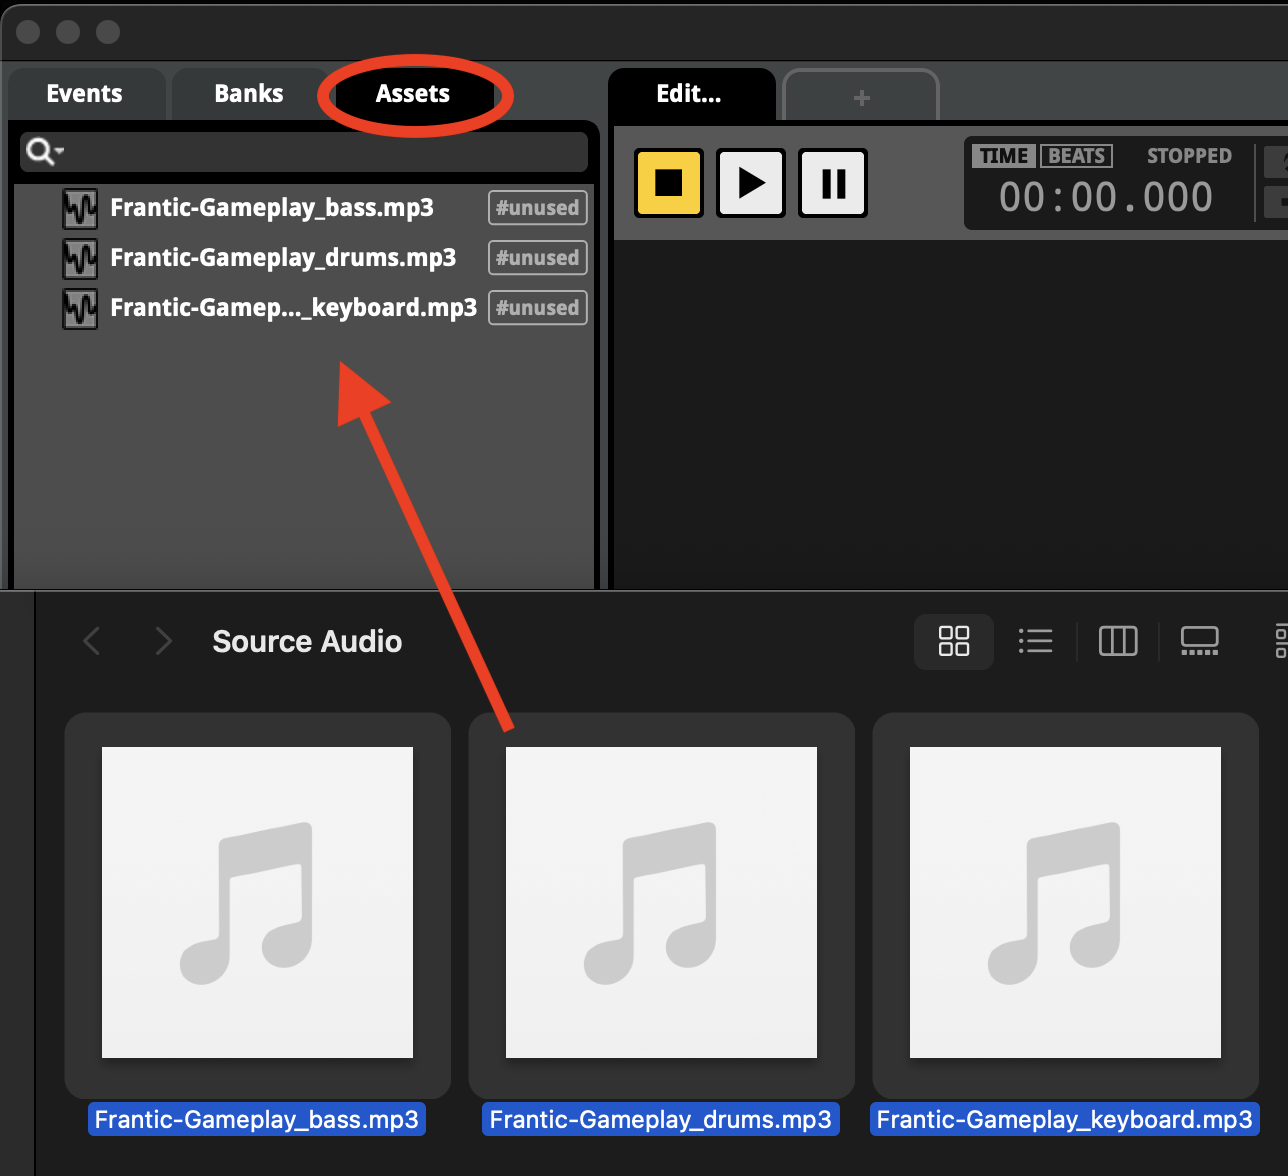Click the Pause button in transport
Viewport: 1288px width, 1176px height.
833,183
